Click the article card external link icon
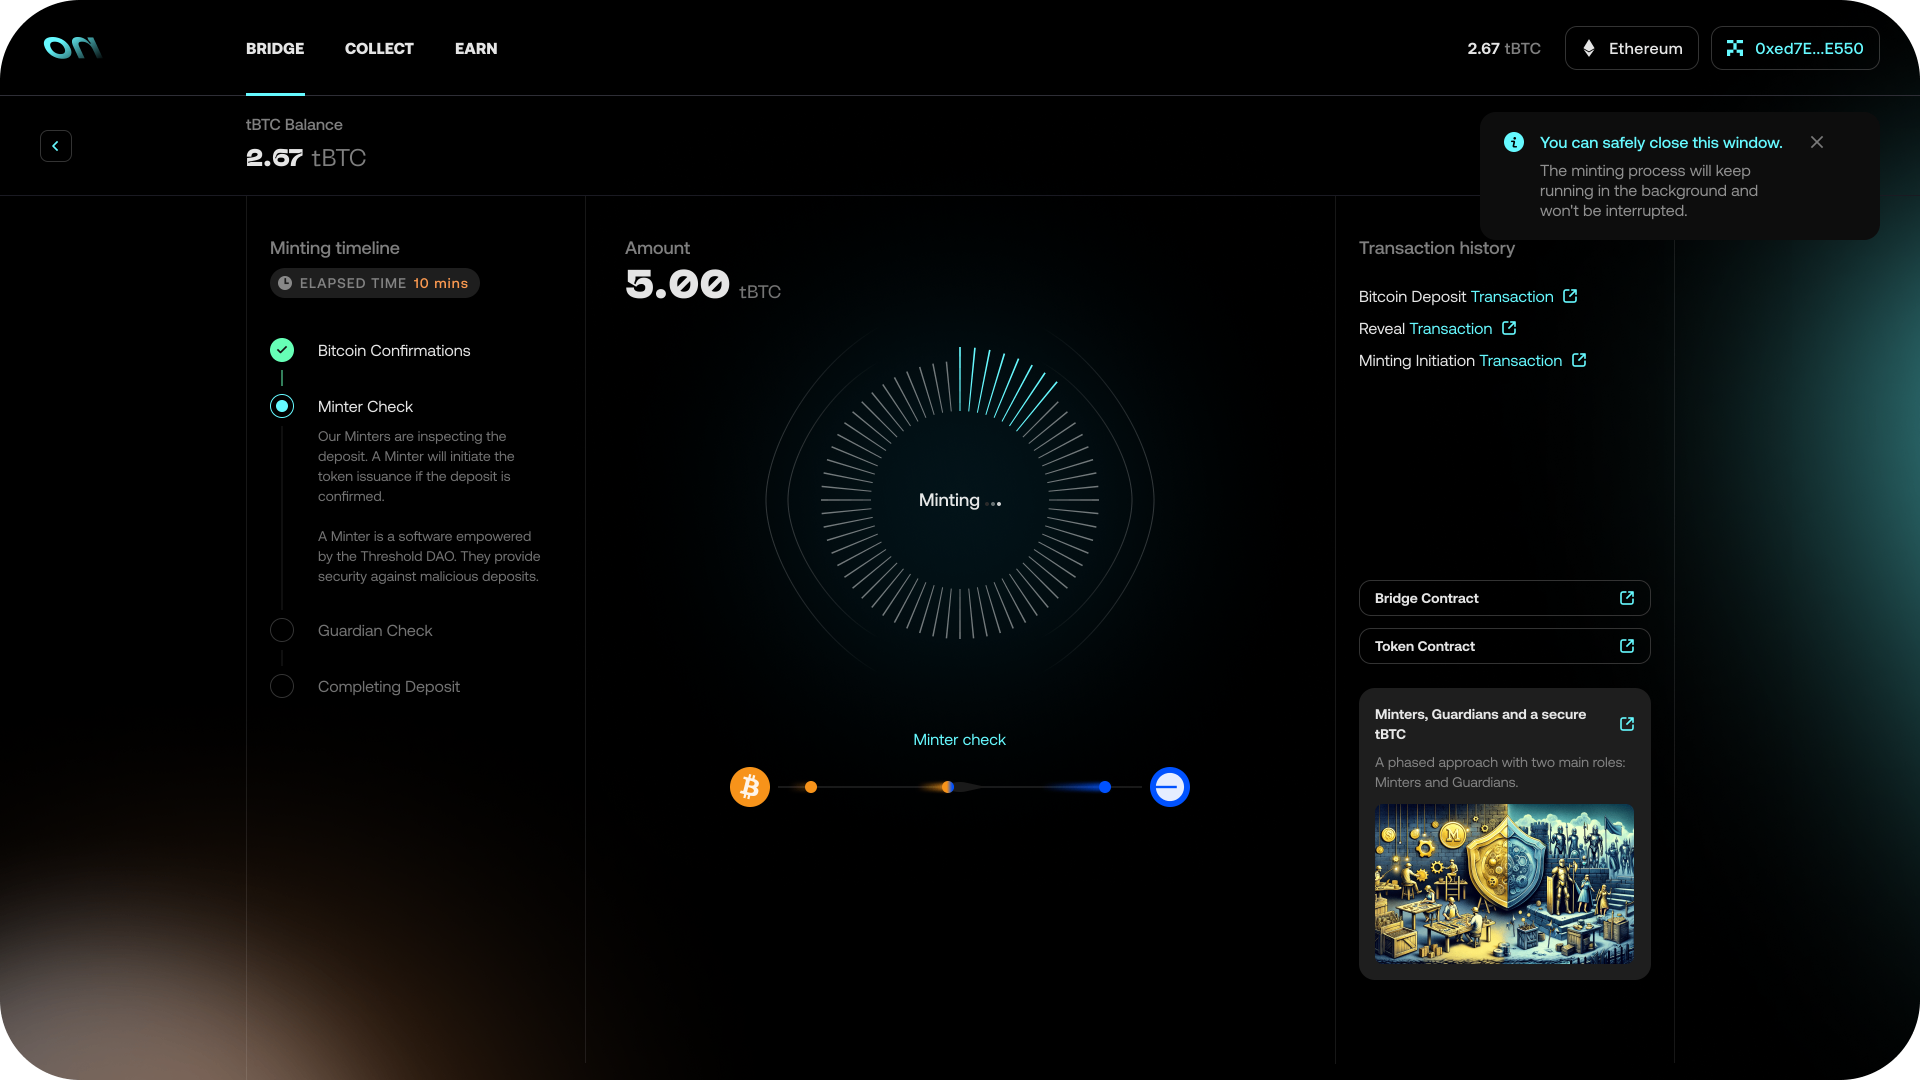The height and width of the screenshot is (1080, 1920). tap(1627, 724)
